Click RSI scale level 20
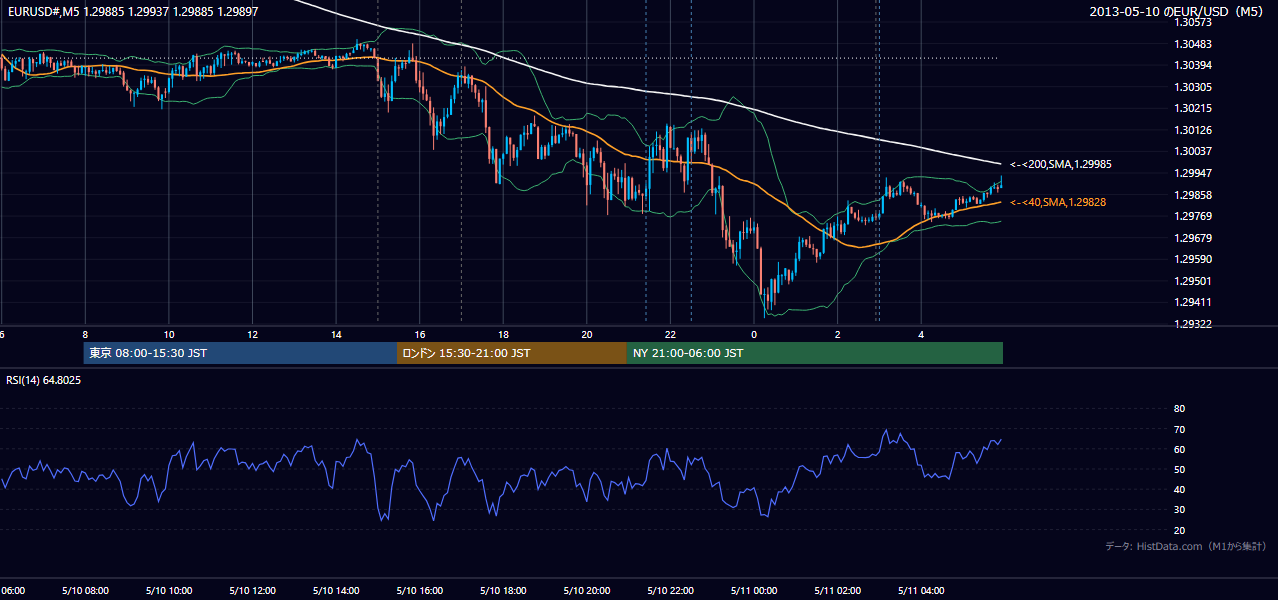The width and height of the screenshot is (1278, 600). point(1179,530)
